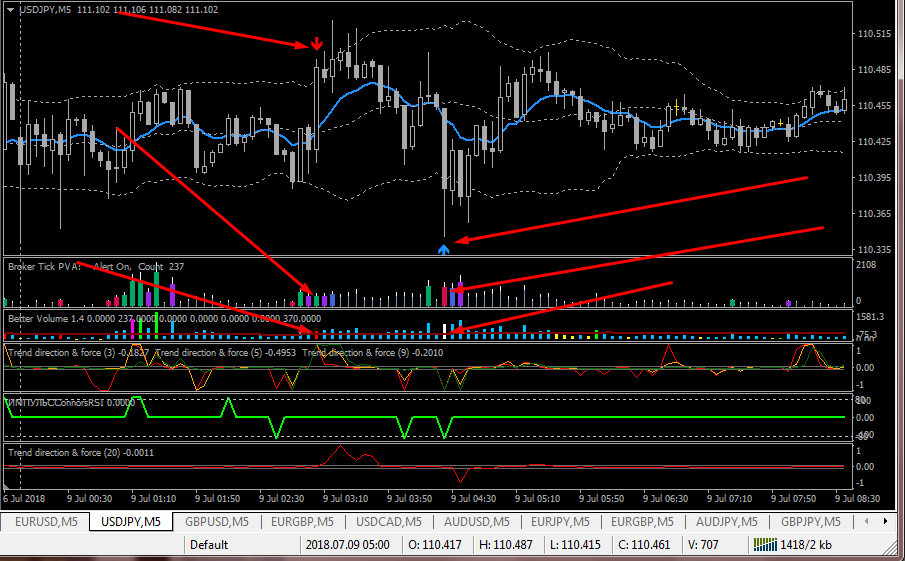This screenshot has height=561, width=905.
Task: Go to the EURJPY,M5 chart tab
Action: 560,522
